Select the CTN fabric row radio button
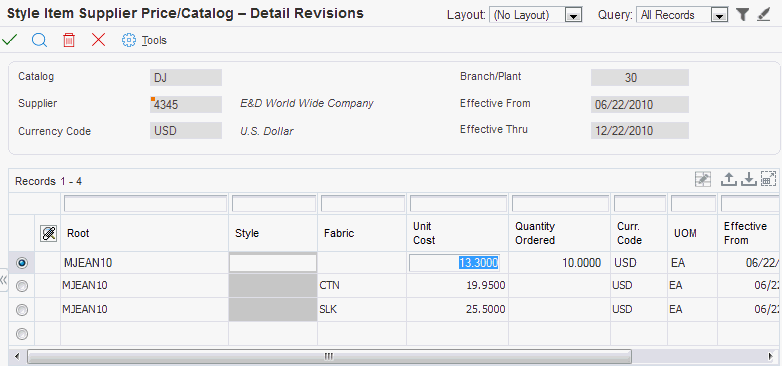This screenshot has width=782, height=366. 22,286
